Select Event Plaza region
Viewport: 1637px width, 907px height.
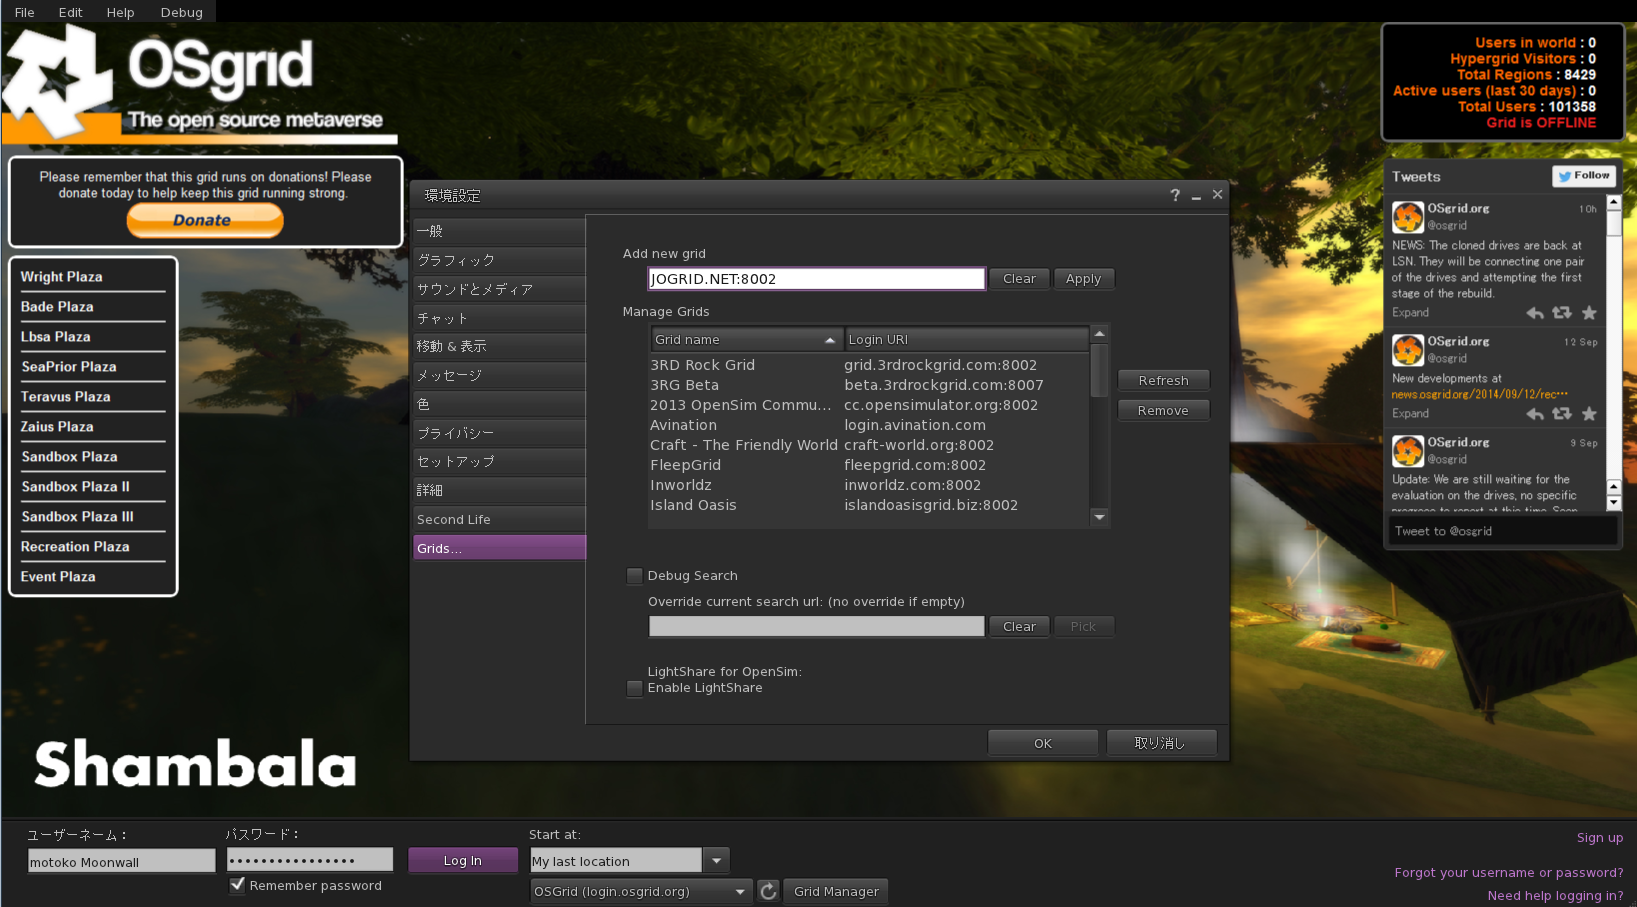pos(58,577)
